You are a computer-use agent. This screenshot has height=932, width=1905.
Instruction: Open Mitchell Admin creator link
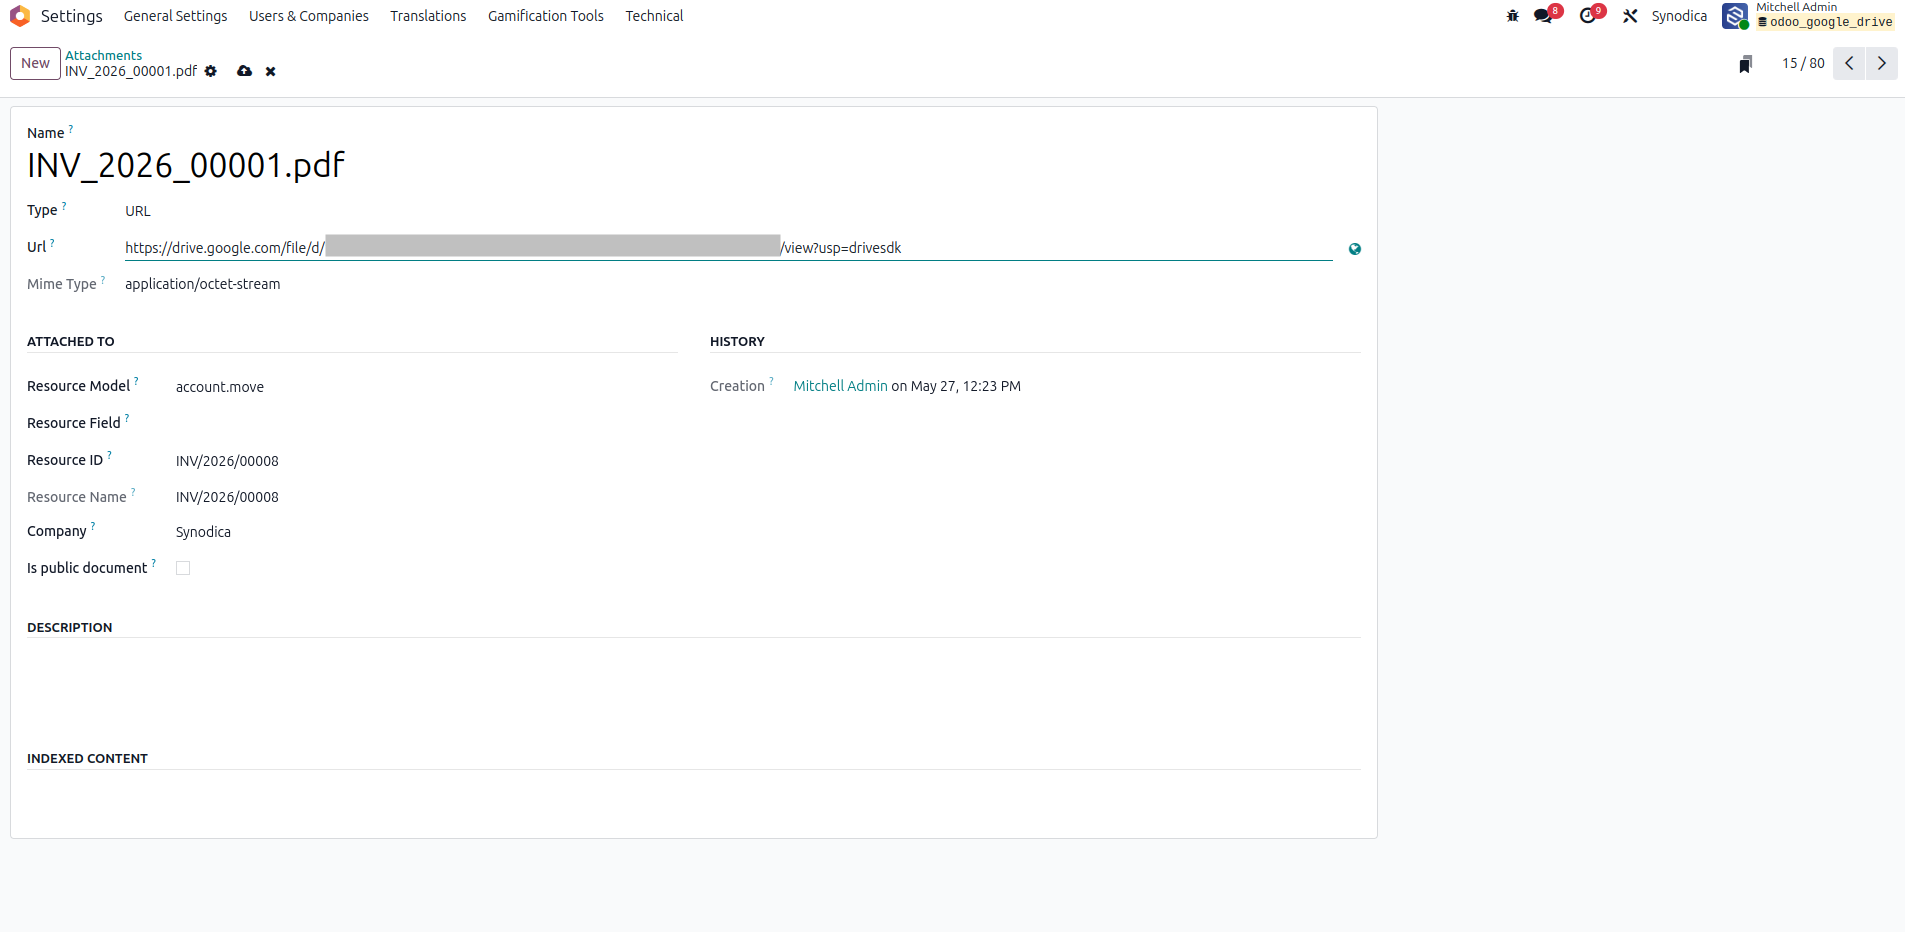pos(840,386)
